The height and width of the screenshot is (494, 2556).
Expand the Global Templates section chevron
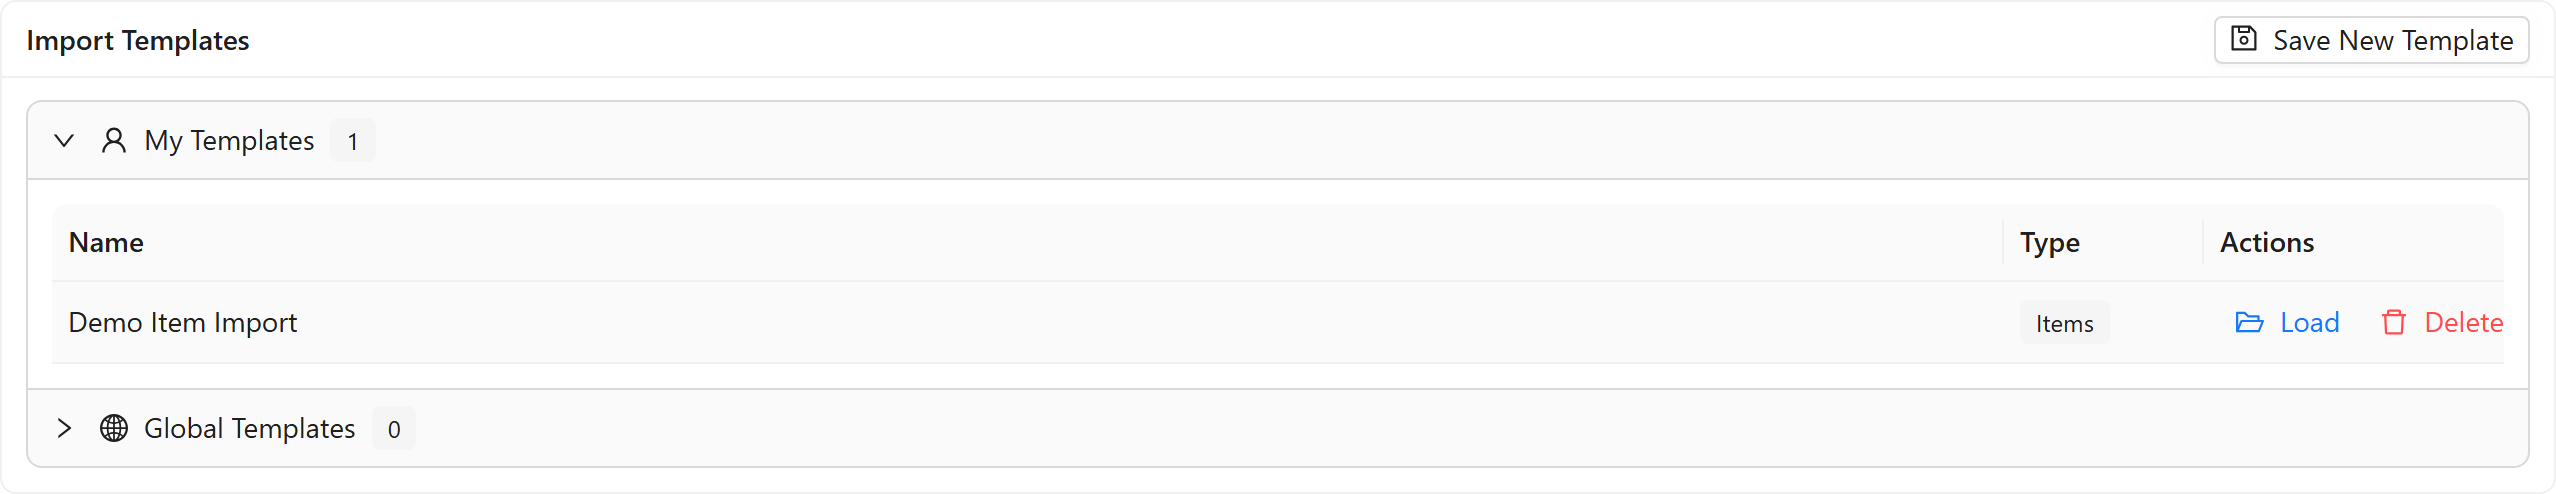pyautogui.click(x=64, y=428)
